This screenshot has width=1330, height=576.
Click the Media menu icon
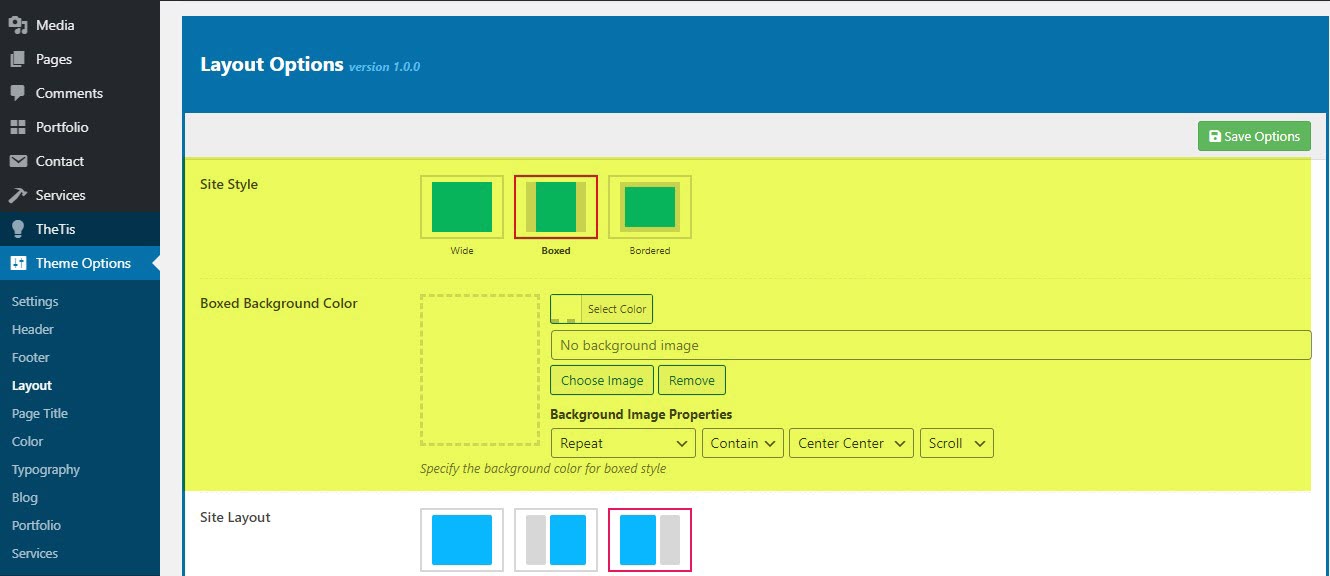click(18, 25)
